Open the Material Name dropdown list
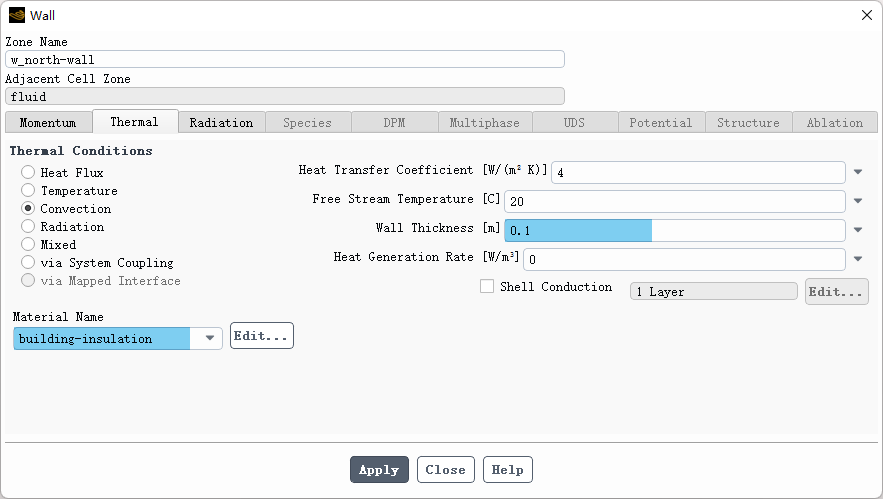The height and width of the screenshot is (499, 883). coord(209,338)
